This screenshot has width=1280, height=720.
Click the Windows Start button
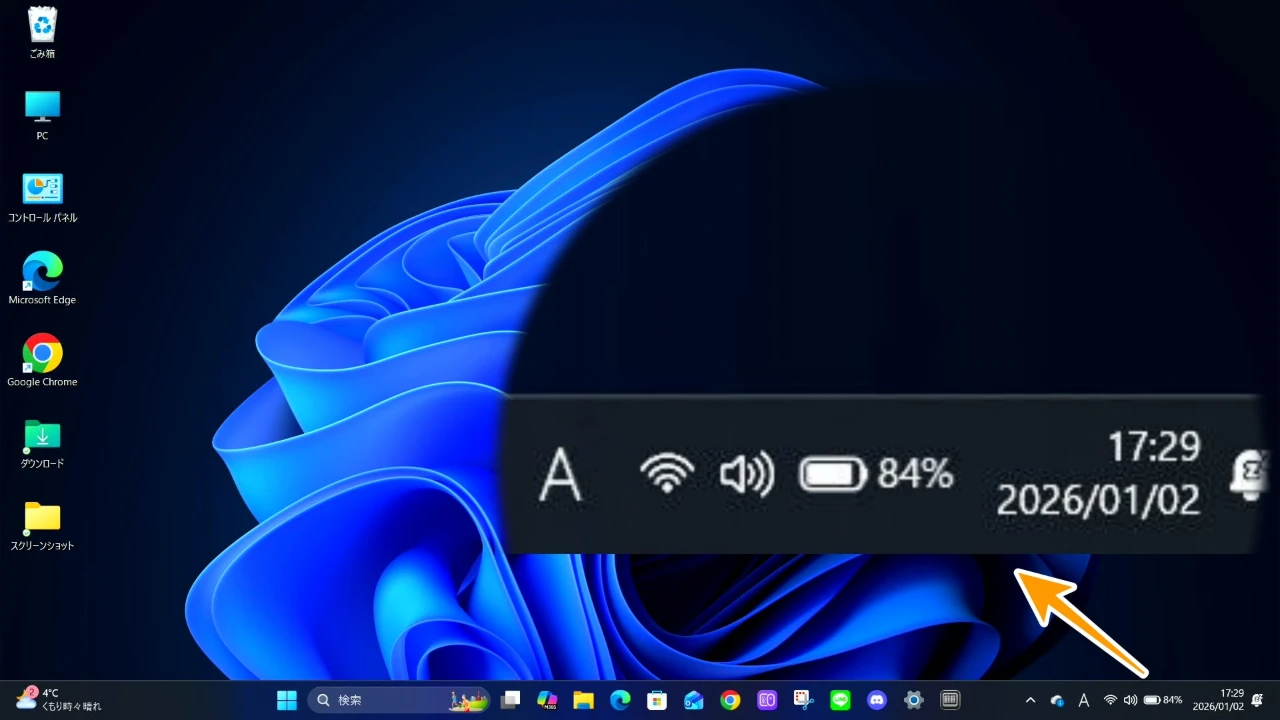click(287, 700)
